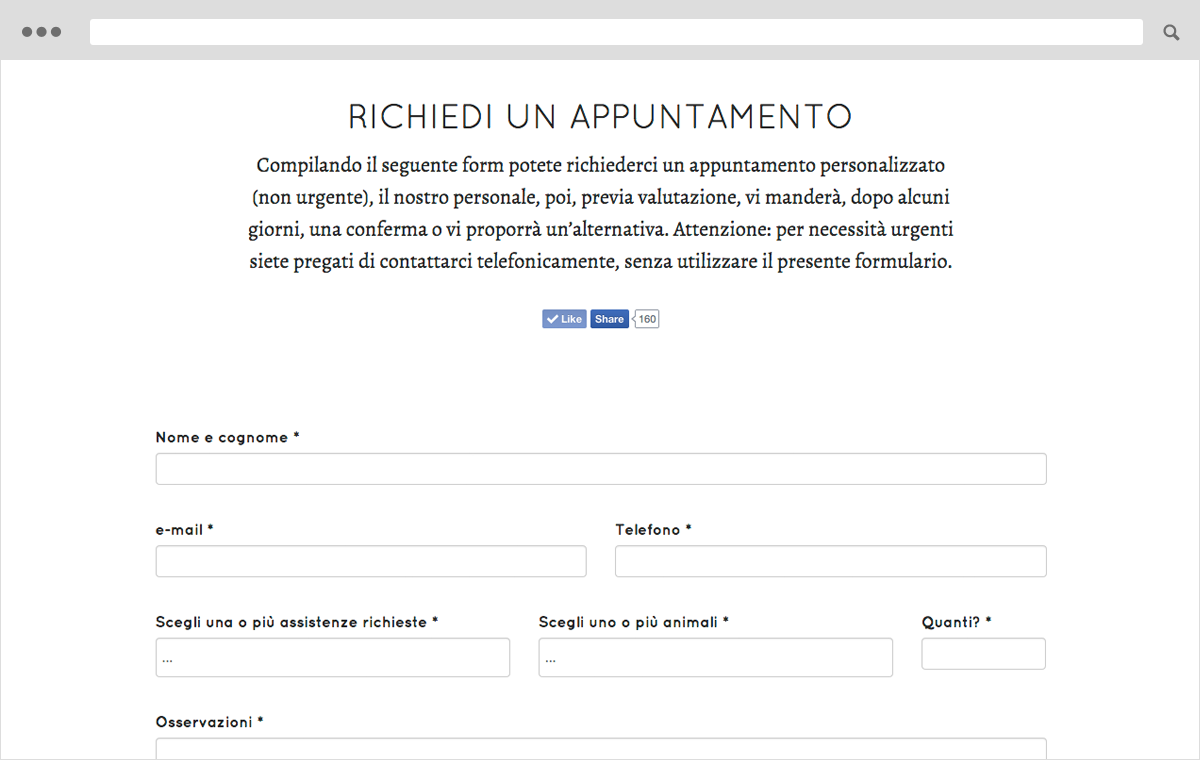This screenshot has height=760, width=1200.
Task: Focus the Osservazioni text area
Action: tap(601, 749)
